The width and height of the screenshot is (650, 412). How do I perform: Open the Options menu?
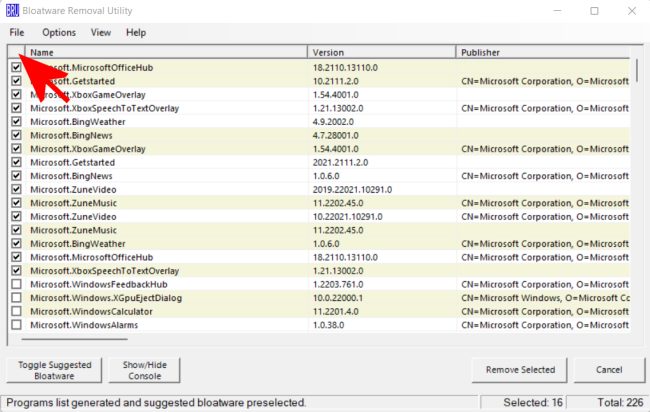59,32
